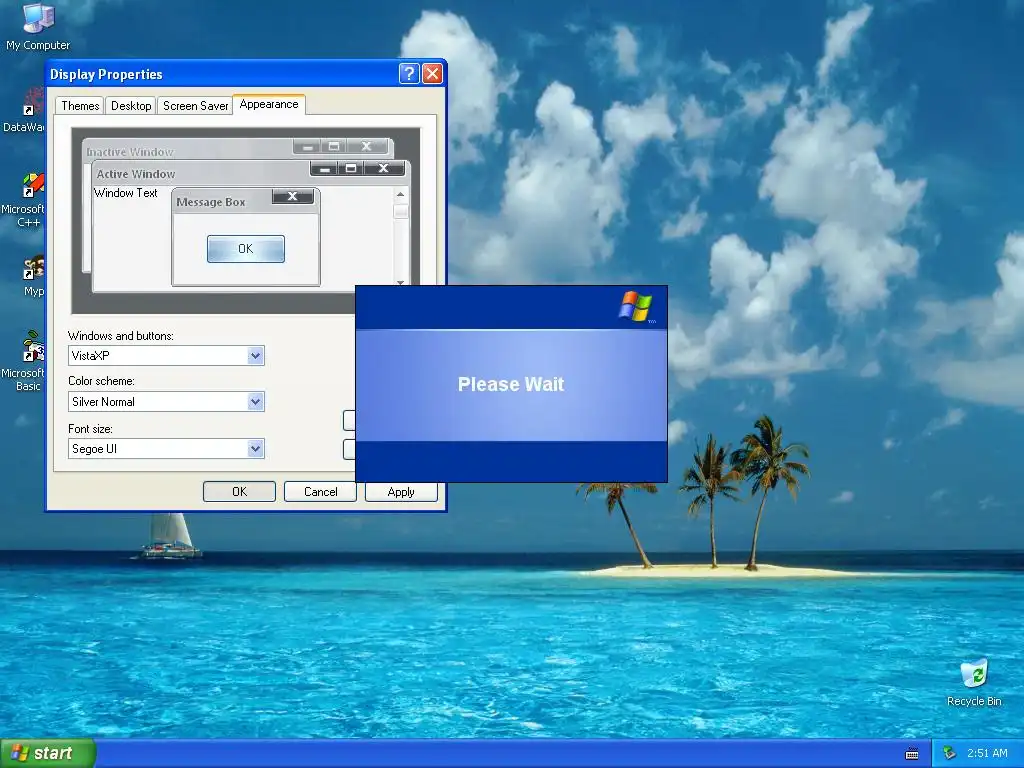Viewport: 1024px width, 768px height.
Task: Switch to the Themes tab
Action: click(x=80, y=106)
